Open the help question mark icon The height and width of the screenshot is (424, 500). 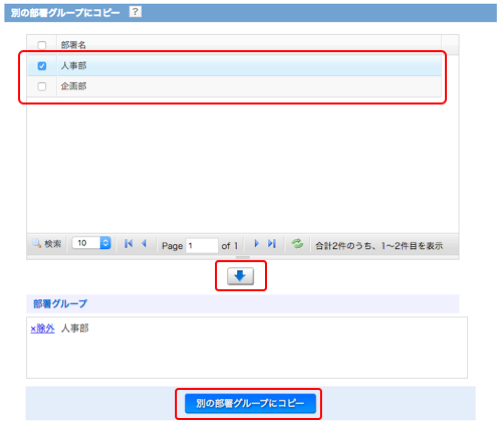click(x=135, y=12)
